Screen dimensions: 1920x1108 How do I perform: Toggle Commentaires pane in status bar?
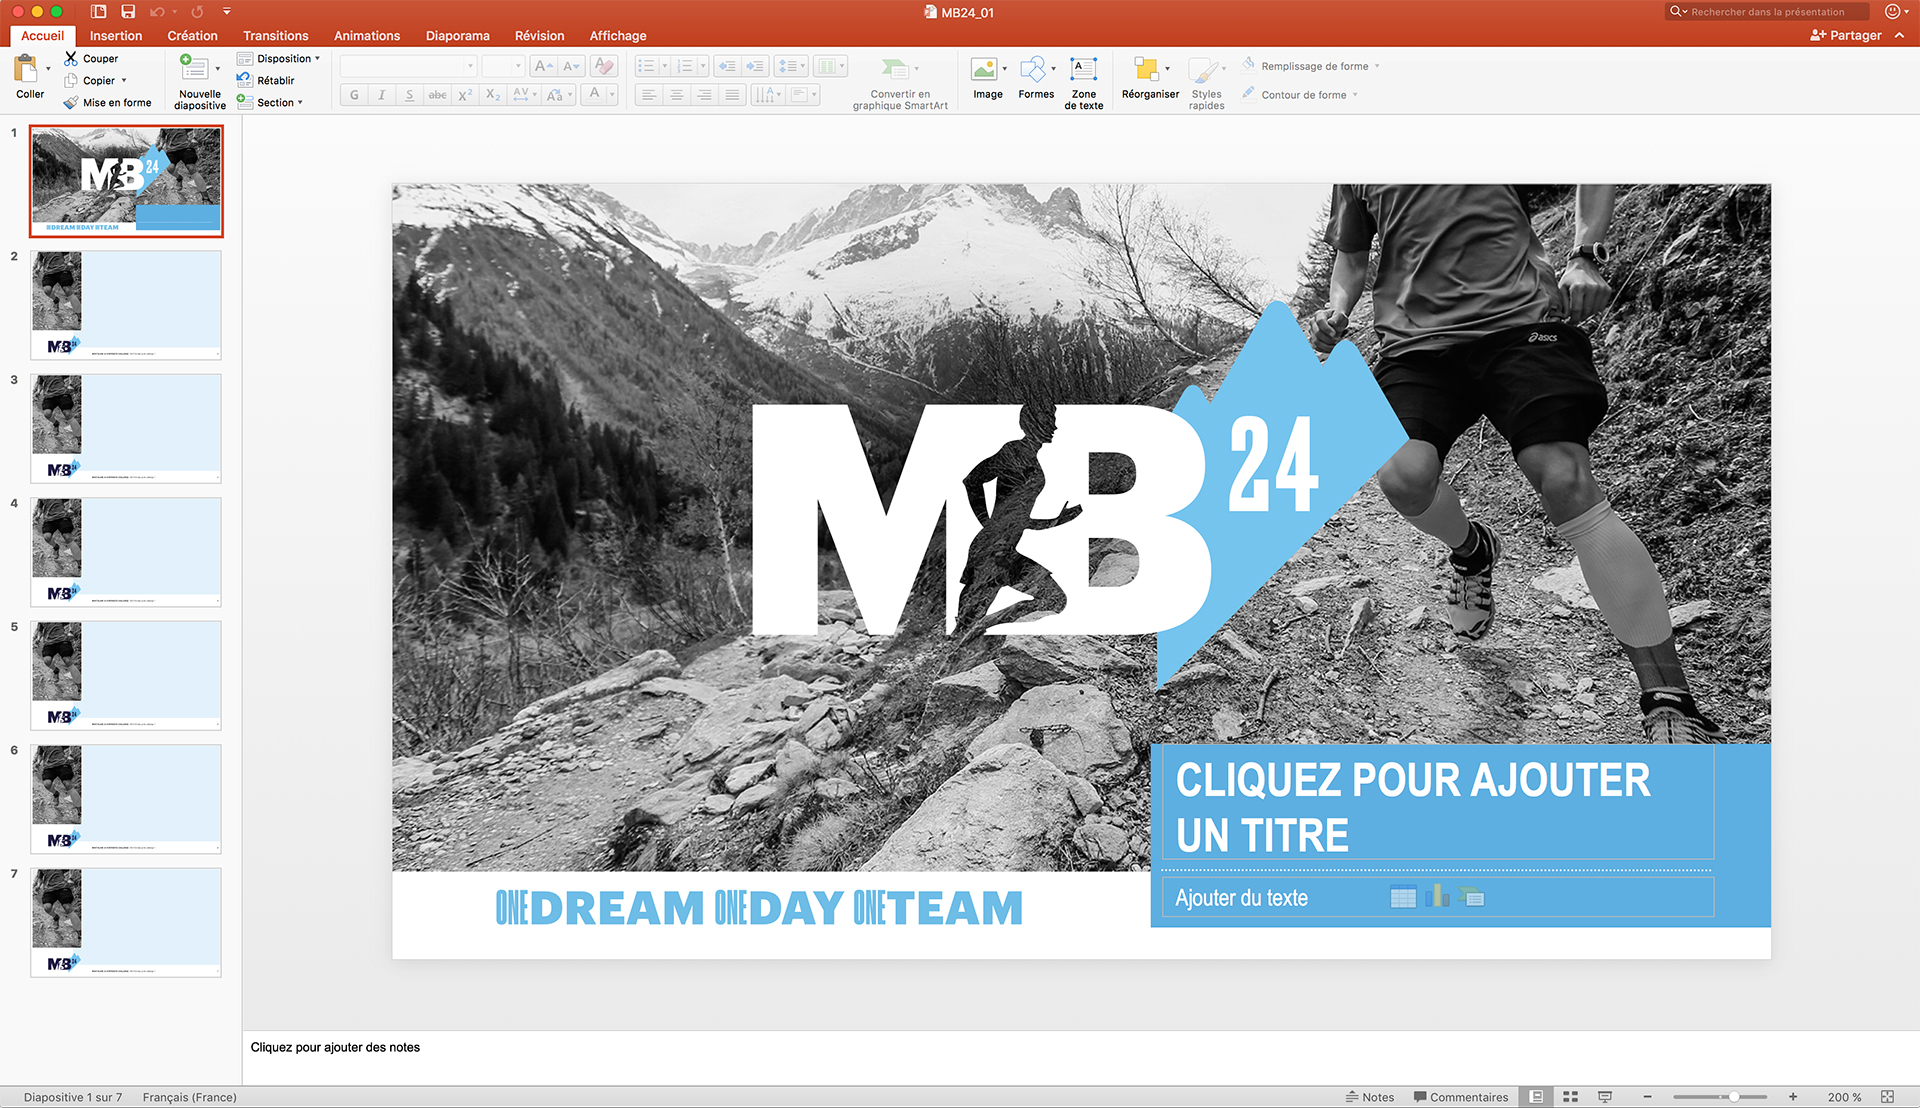pos(1461,1097)
